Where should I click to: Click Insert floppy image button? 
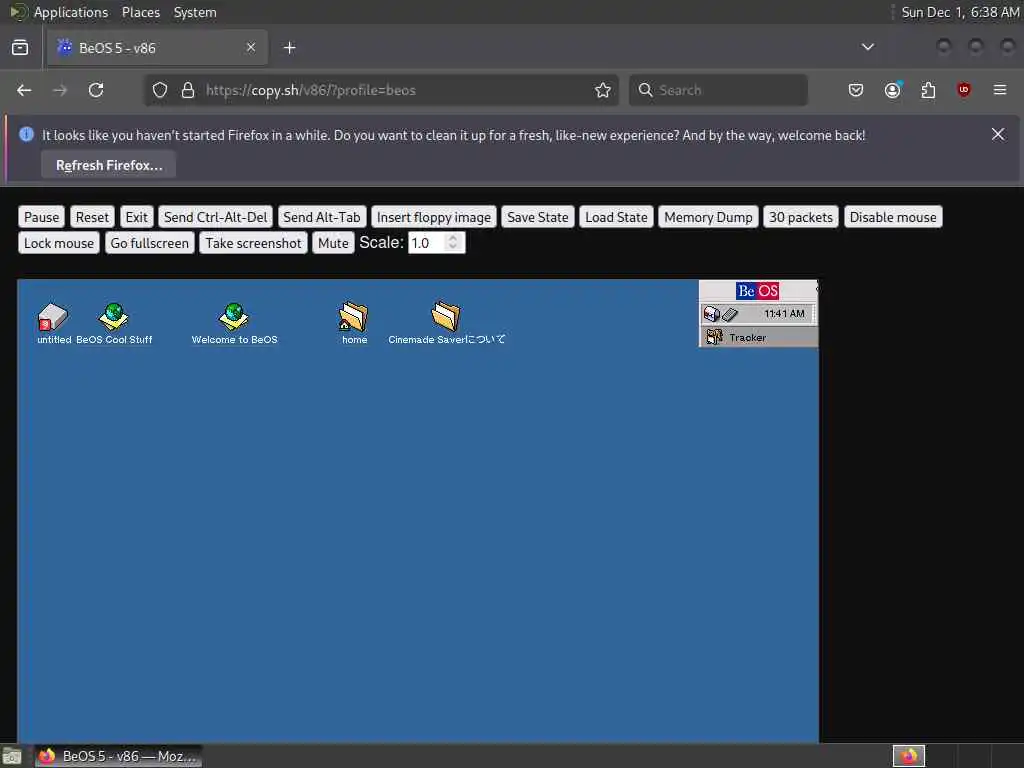(434, 217)
